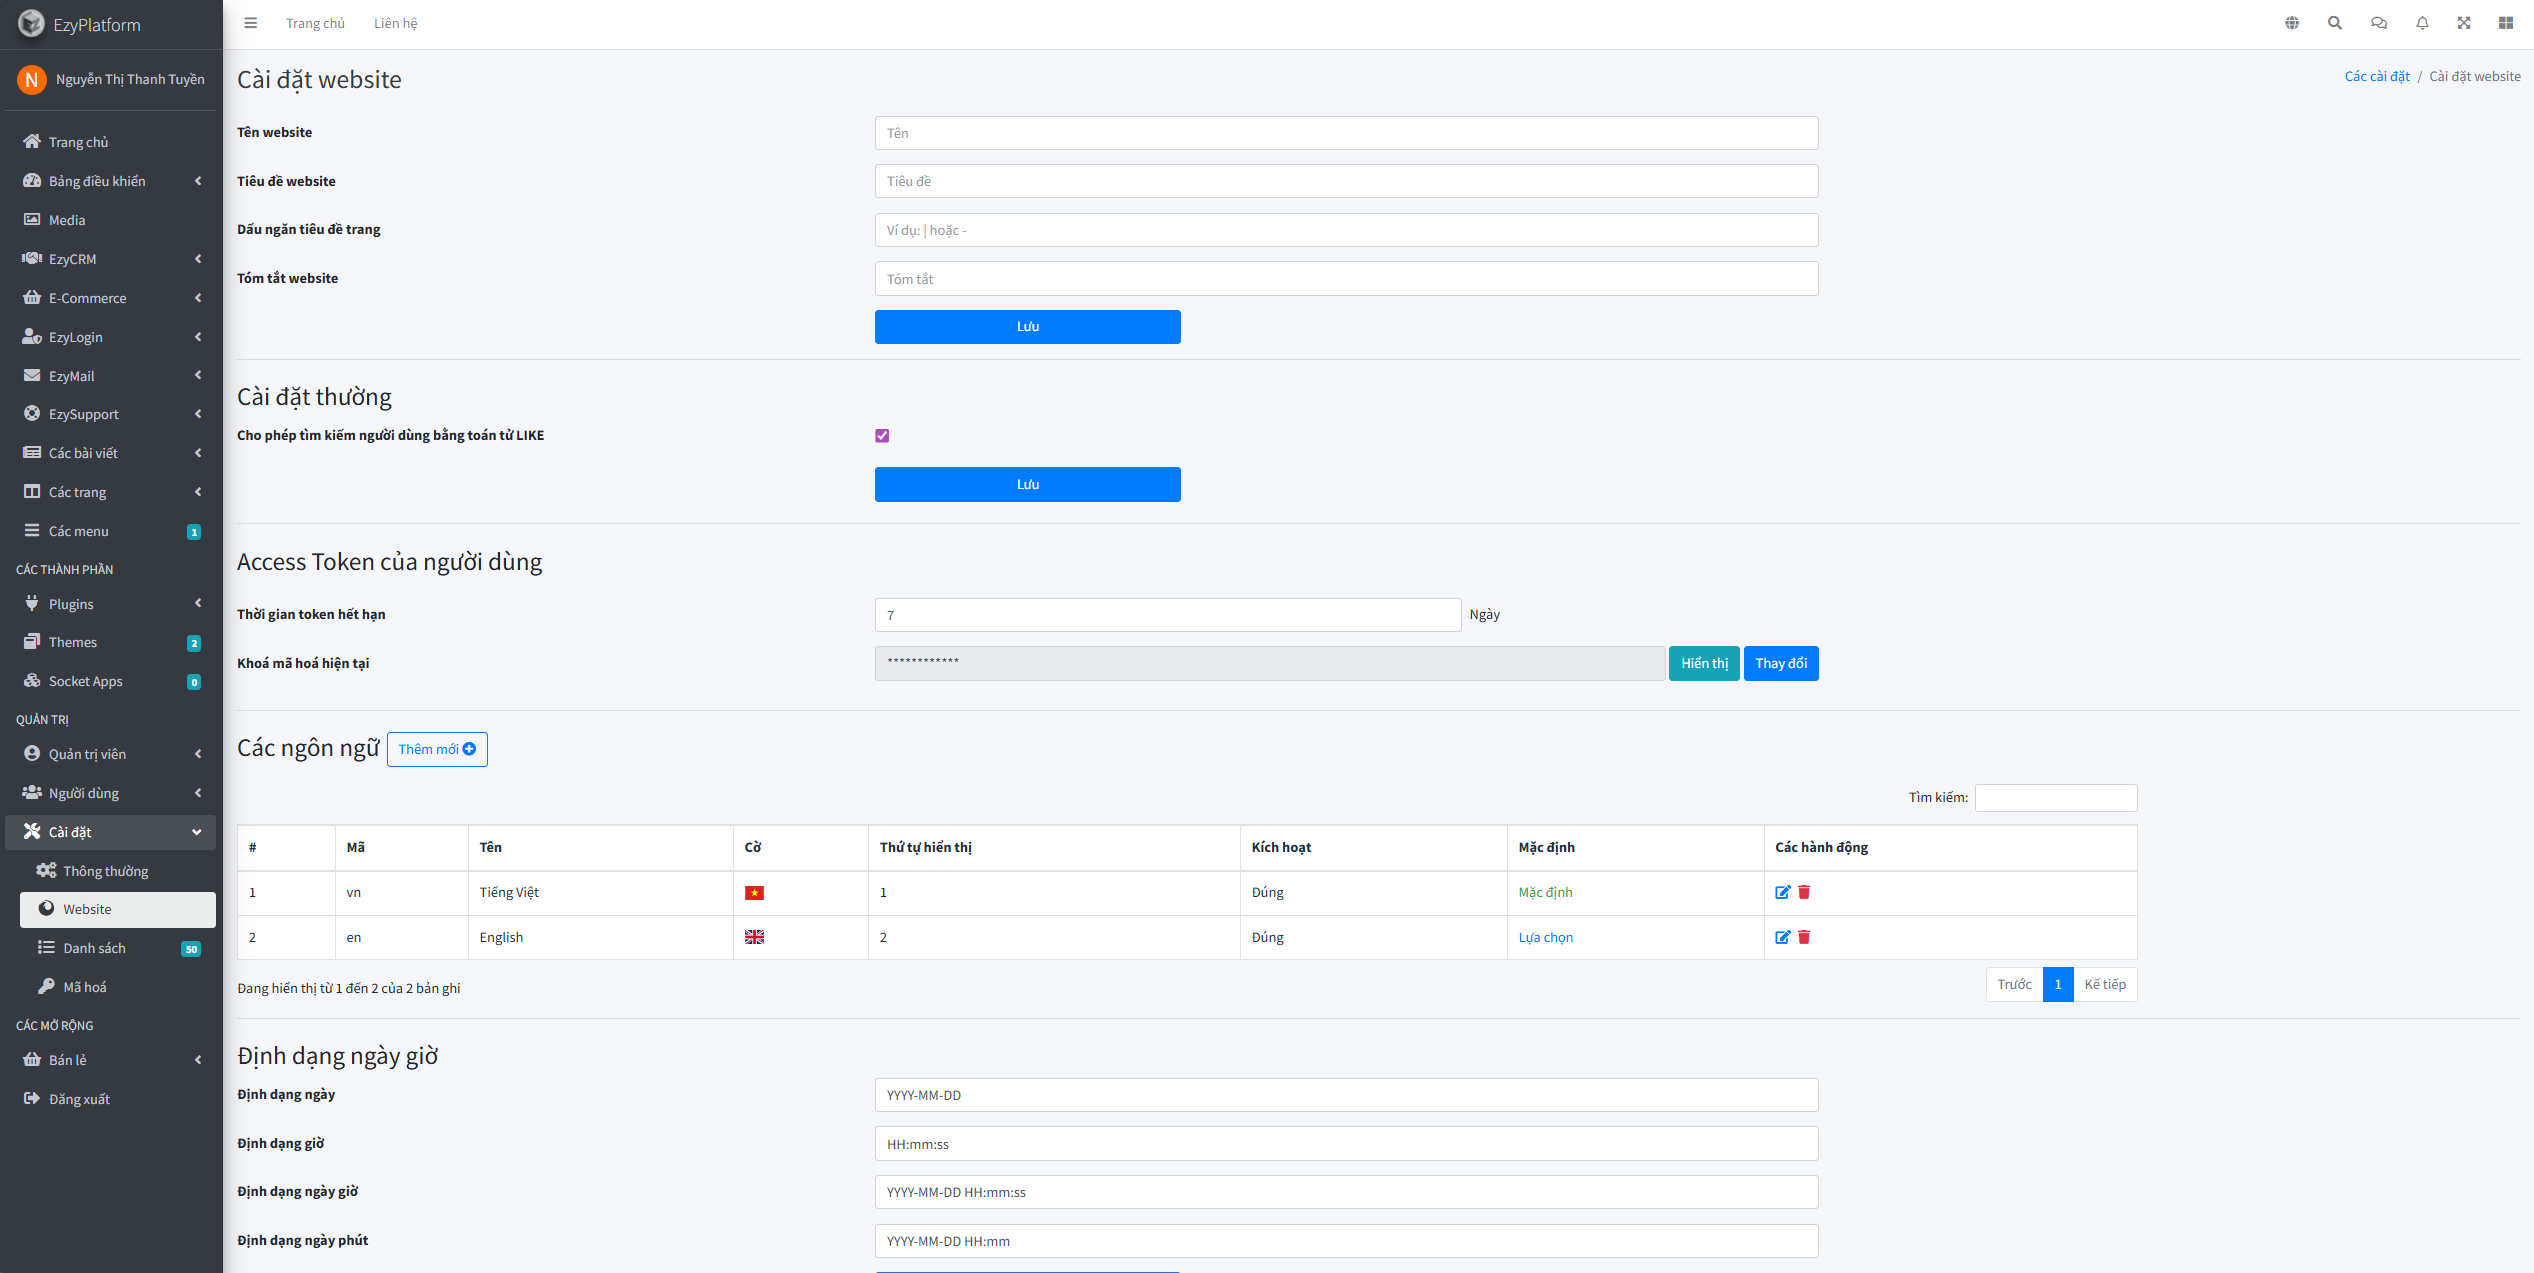Click the hamburger sidebar toggle icon
Screen dimensions: 2534x1273
pyautogui.click(x=251, y=23)
